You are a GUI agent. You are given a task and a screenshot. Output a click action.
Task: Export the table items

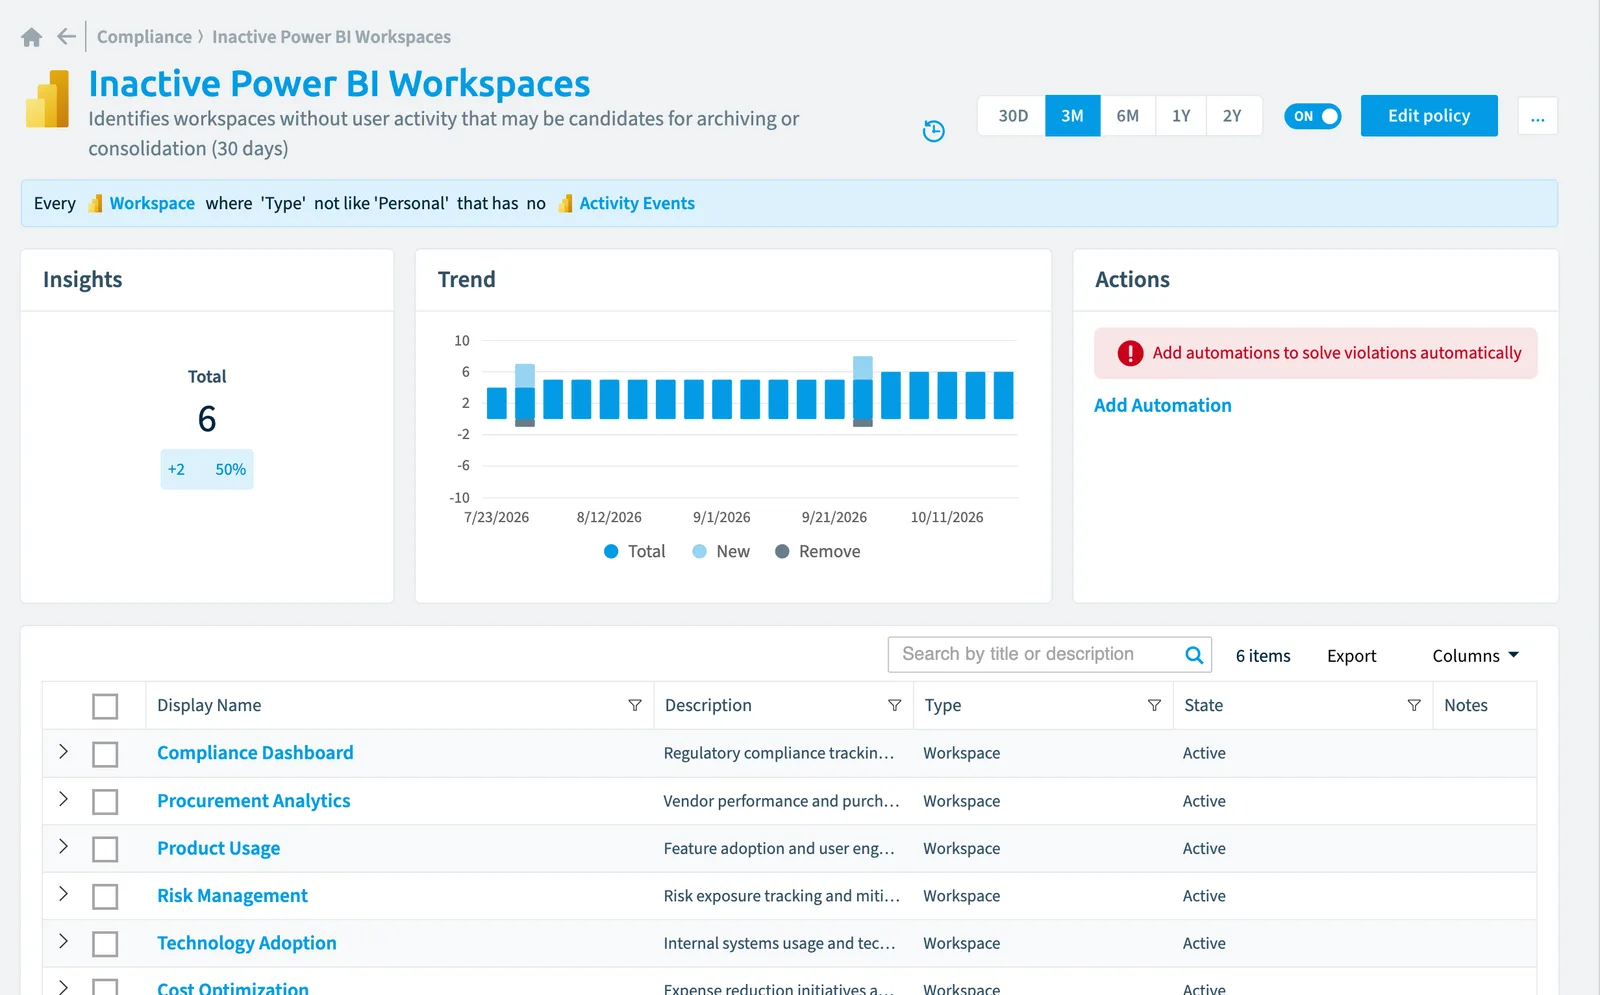click(x=1351, y=656)
